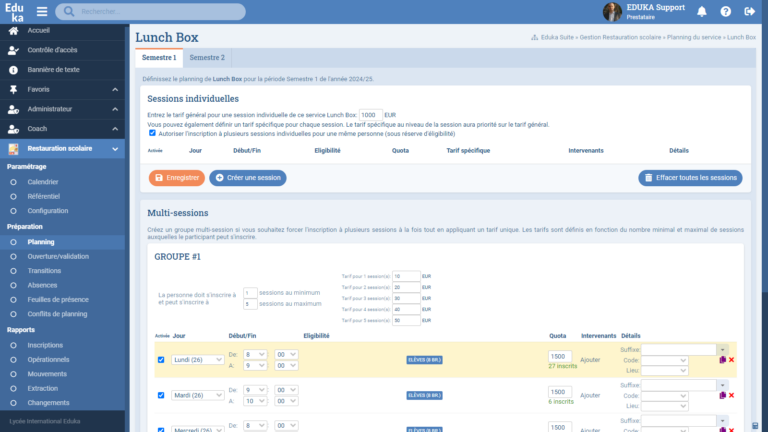
Task: Switch to the Semestre 2 tab
Action: [207, 58]
